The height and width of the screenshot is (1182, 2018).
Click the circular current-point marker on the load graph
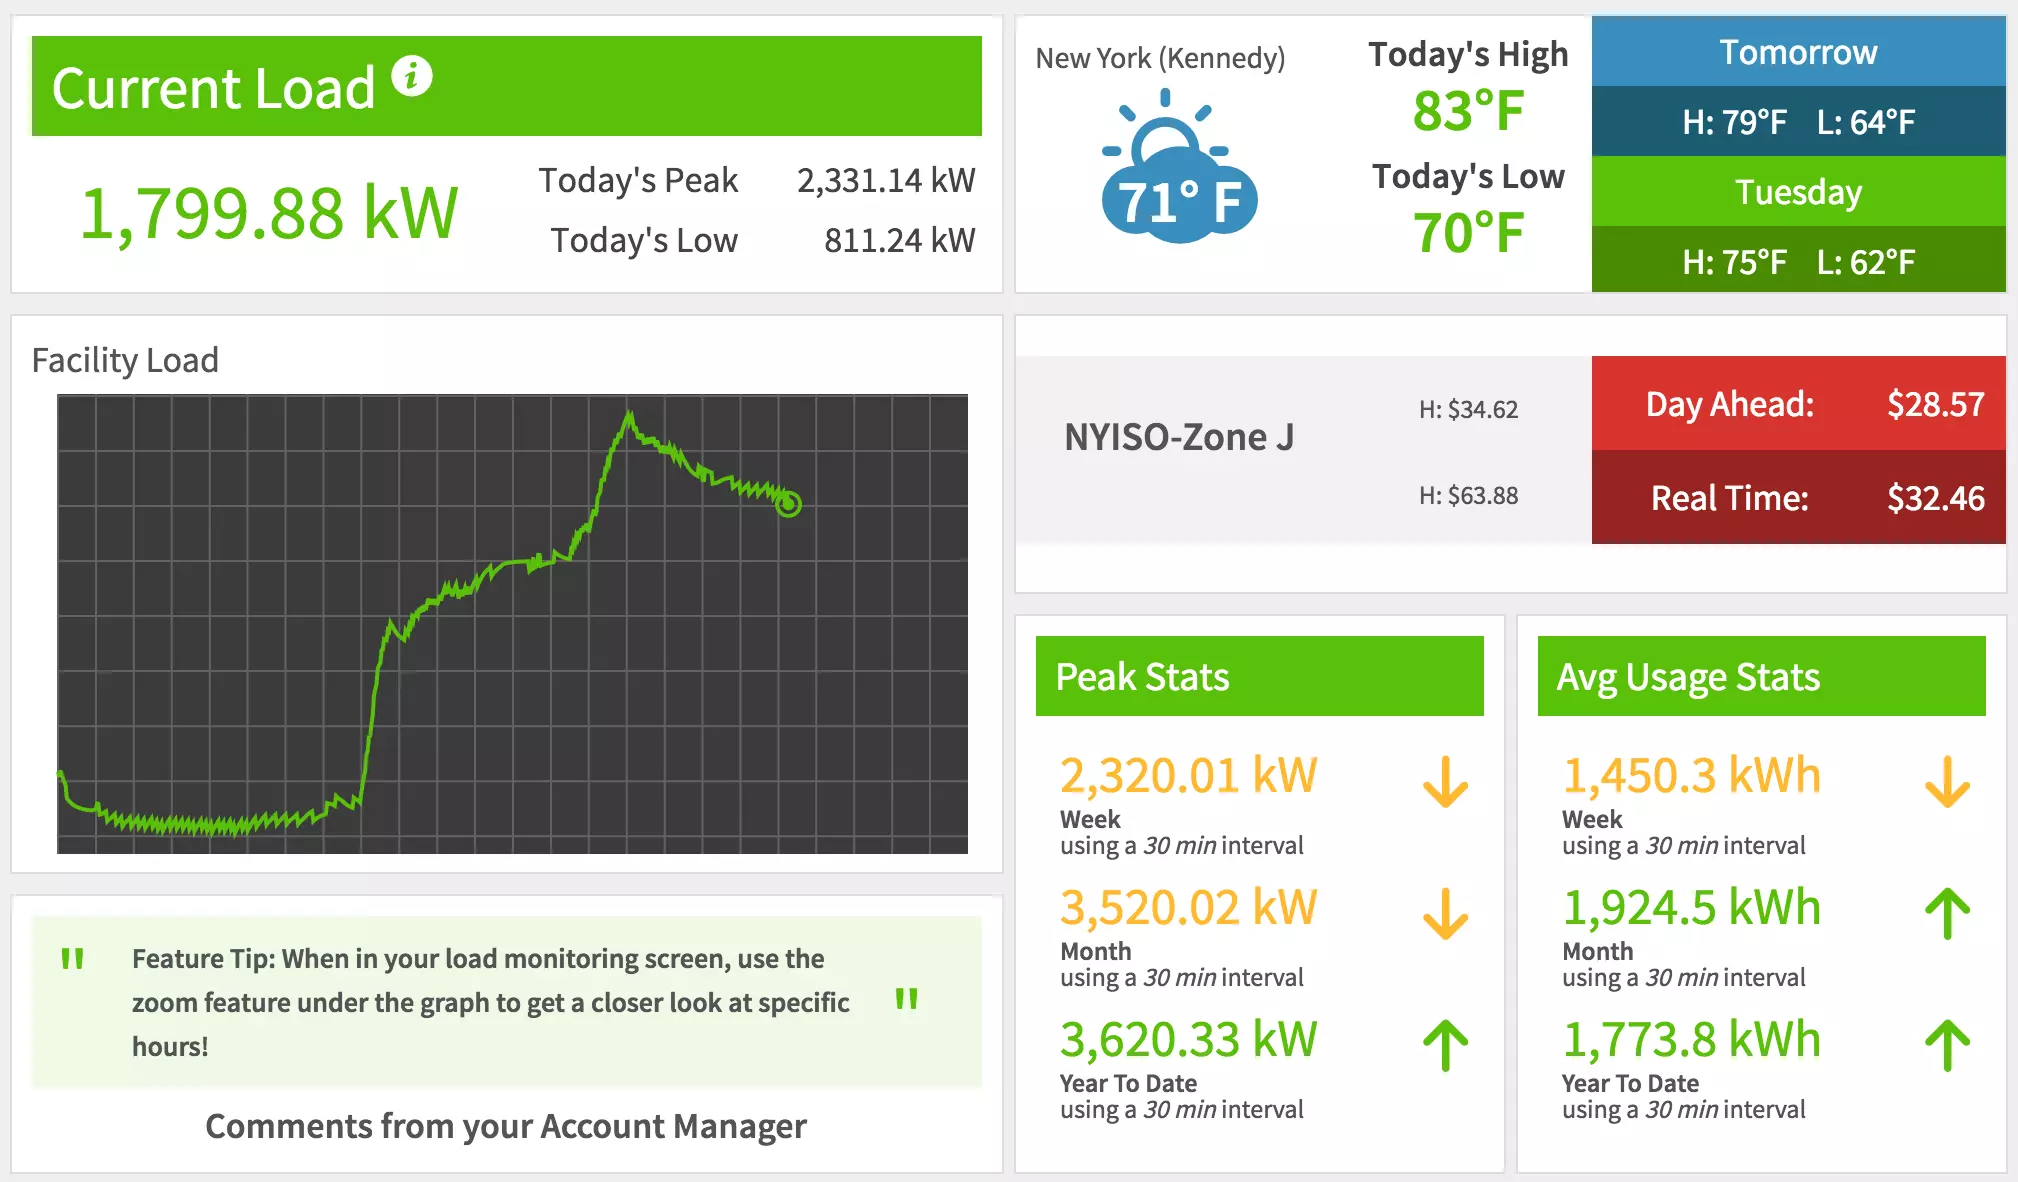click(x=788, y=504)
